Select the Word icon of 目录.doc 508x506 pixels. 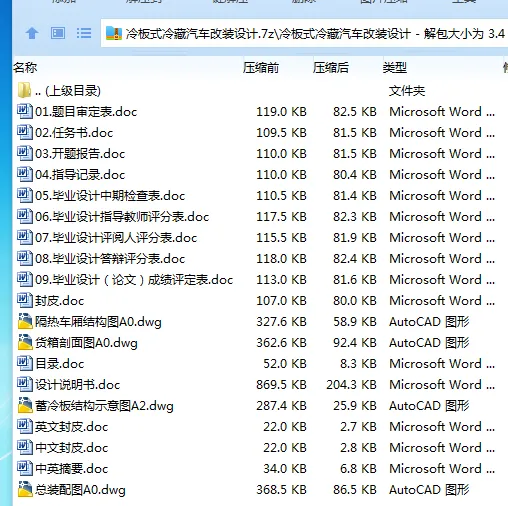click(x=25, y=363)
